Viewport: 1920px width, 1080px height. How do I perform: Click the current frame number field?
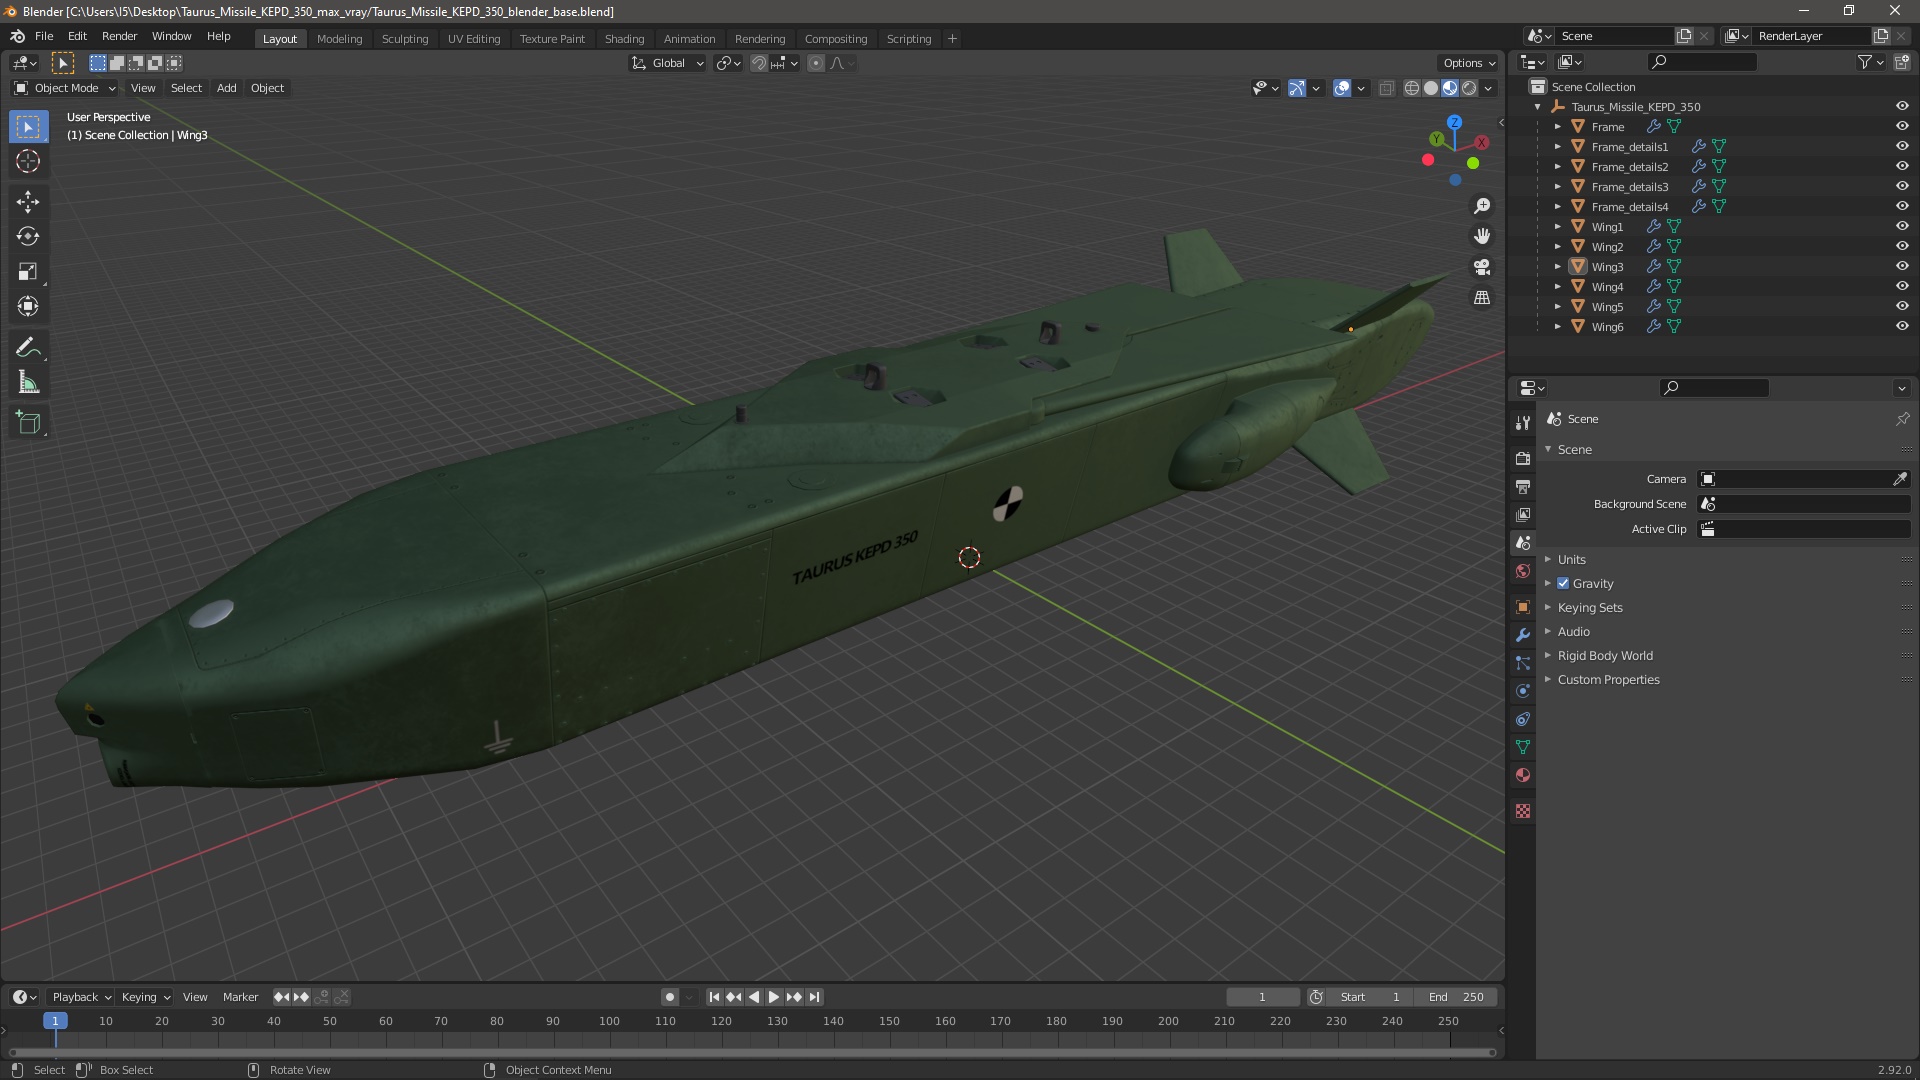[1262, 997]
